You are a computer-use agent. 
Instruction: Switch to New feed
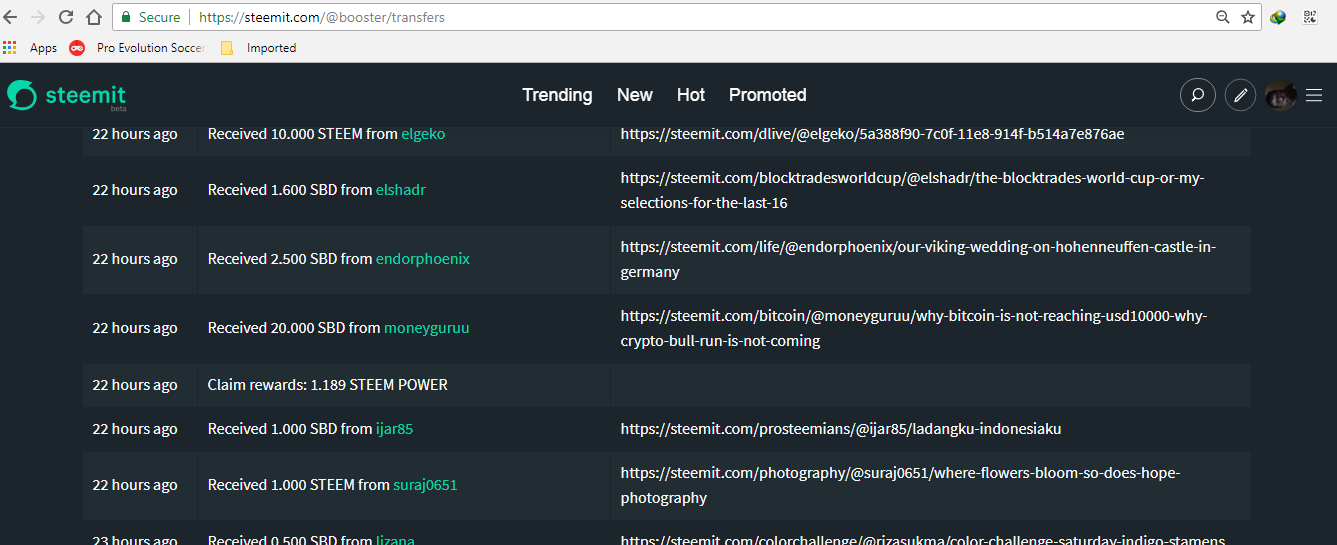click(635, 95)
